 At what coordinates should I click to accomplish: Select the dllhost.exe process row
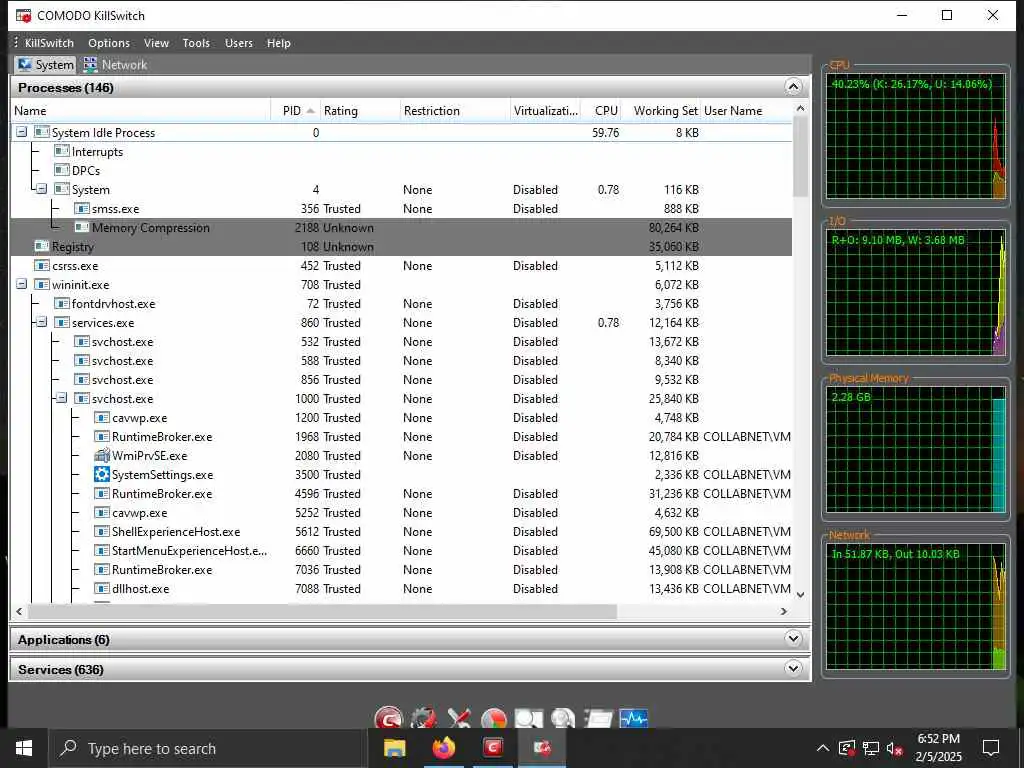(x=401, y=588)
